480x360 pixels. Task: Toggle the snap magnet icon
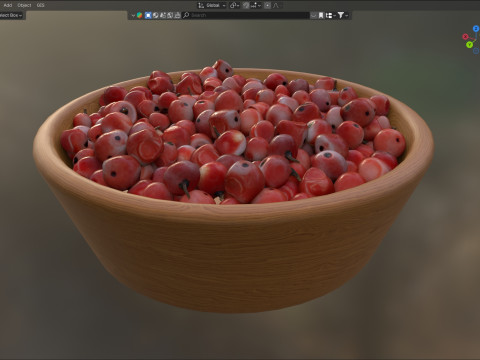tap(246, 5)
